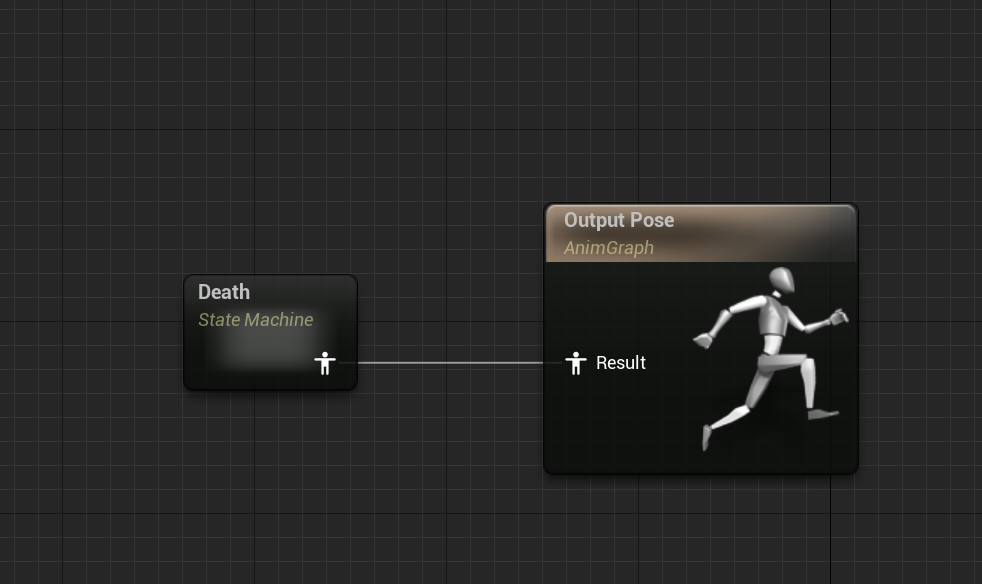Viewport: 982px width, 584px height.
Task: Select the Death state machine node
Action: [271, 333]
